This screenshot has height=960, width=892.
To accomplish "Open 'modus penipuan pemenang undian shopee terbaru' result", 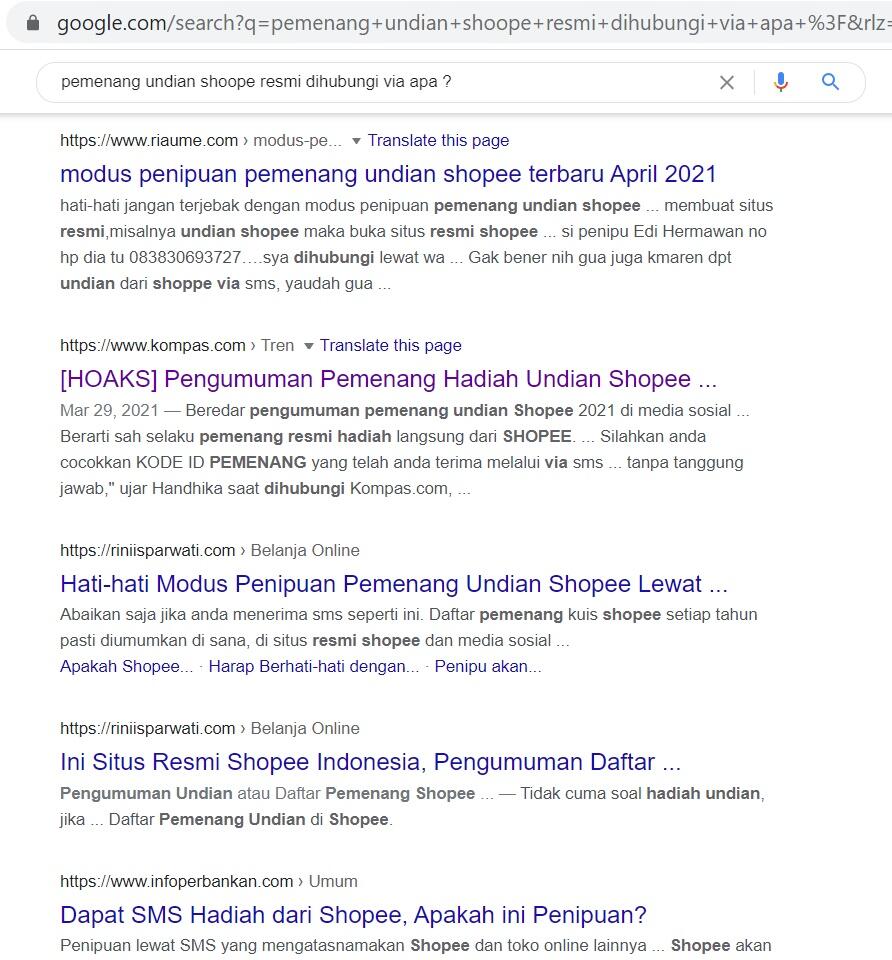I will pyautogui.click(x=388, y=174).
